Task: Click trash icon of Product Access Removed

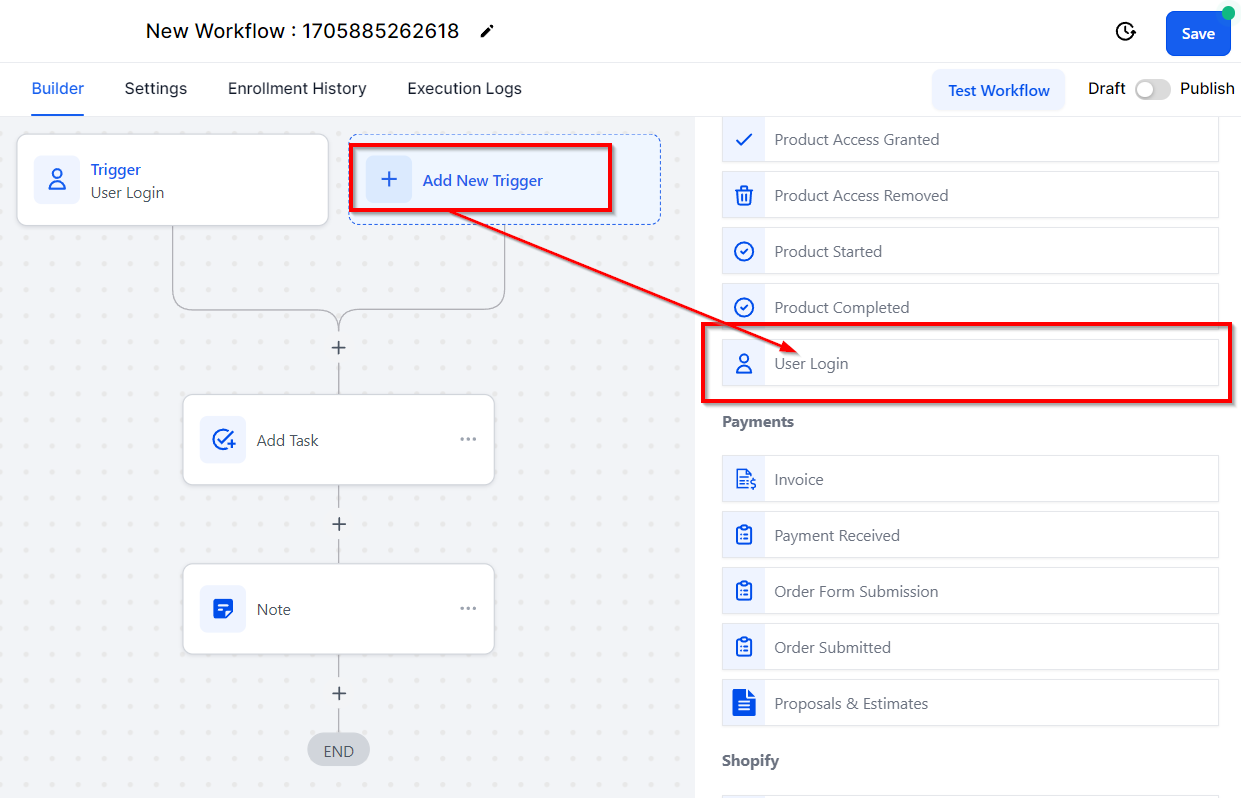Action: pyautogui.click(x=744, y=196)
